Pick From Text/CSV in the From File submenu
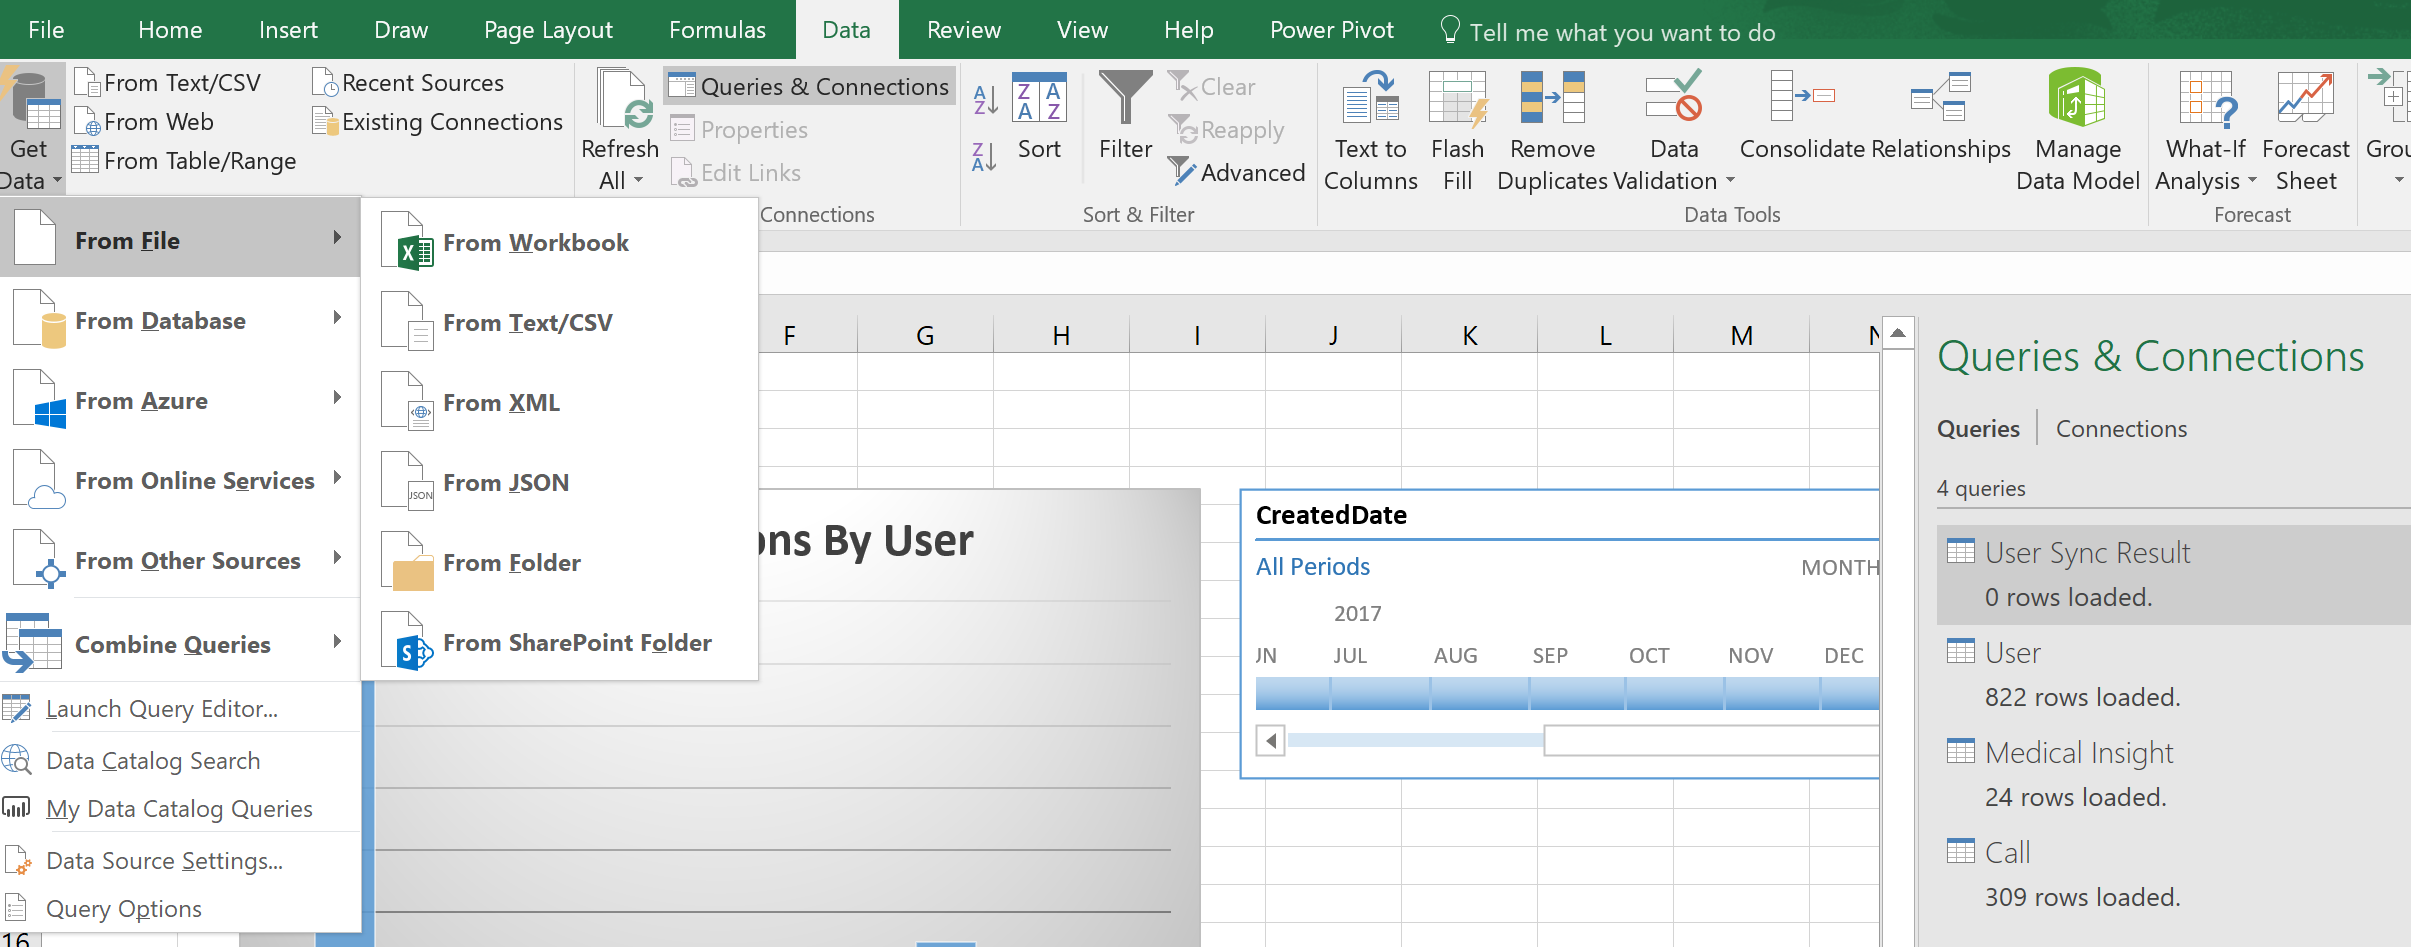2411x947 pixels. pos(560,322)
